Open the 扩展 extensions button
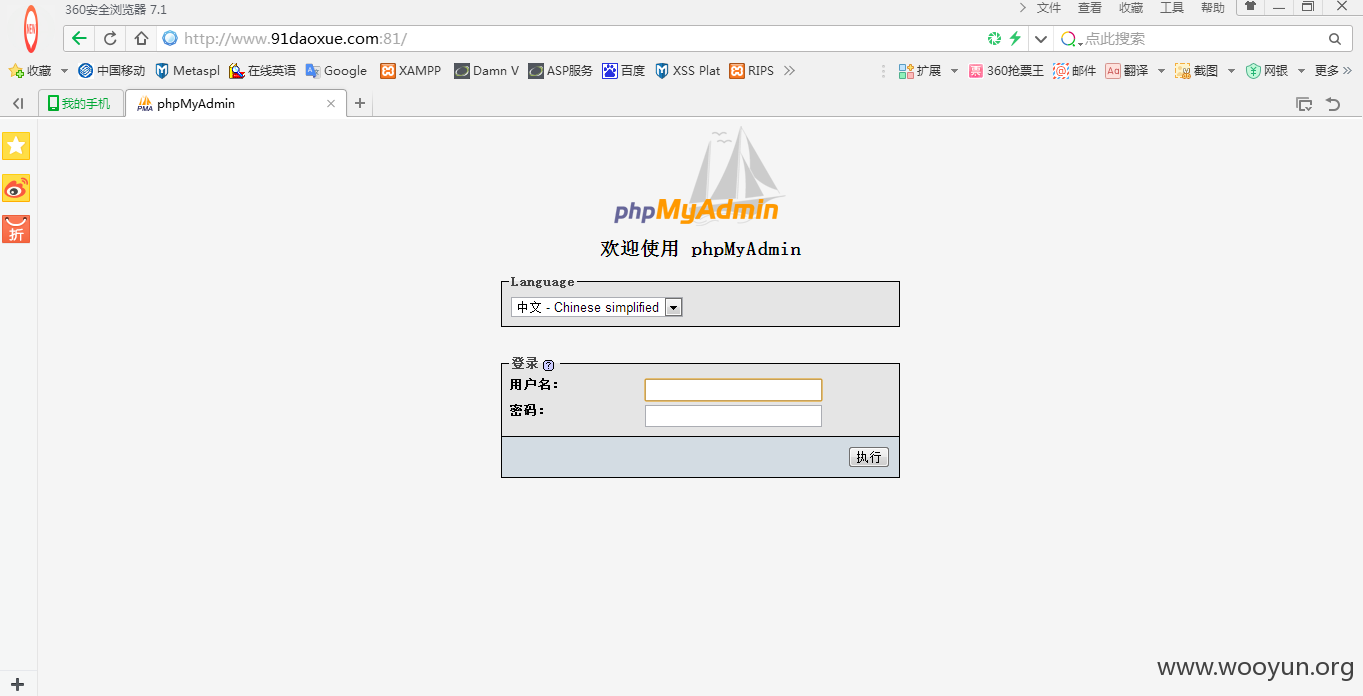 click(x=920, y=71)
